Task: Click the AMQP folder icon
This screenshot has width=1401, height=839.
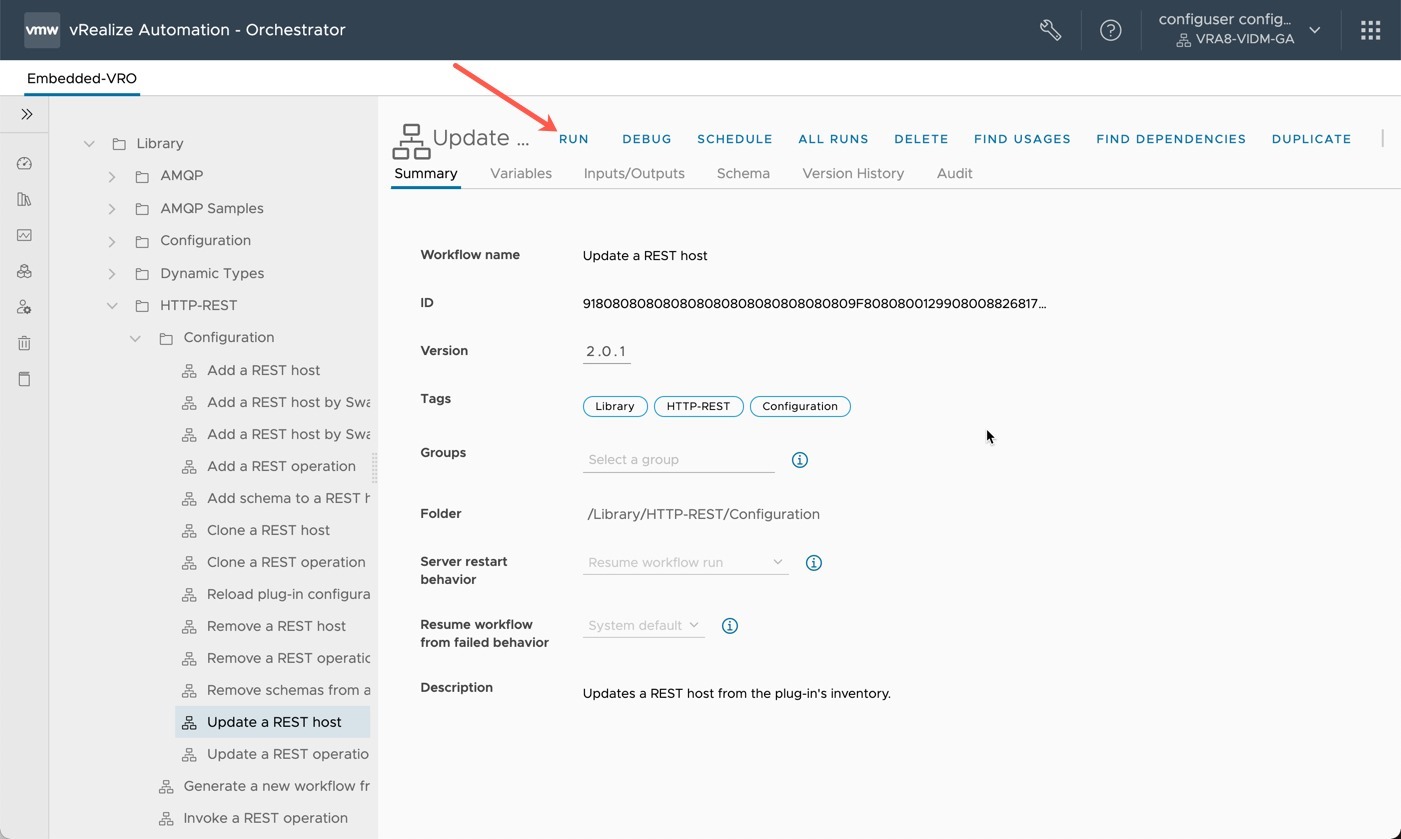Action: [x=142, y=175]
